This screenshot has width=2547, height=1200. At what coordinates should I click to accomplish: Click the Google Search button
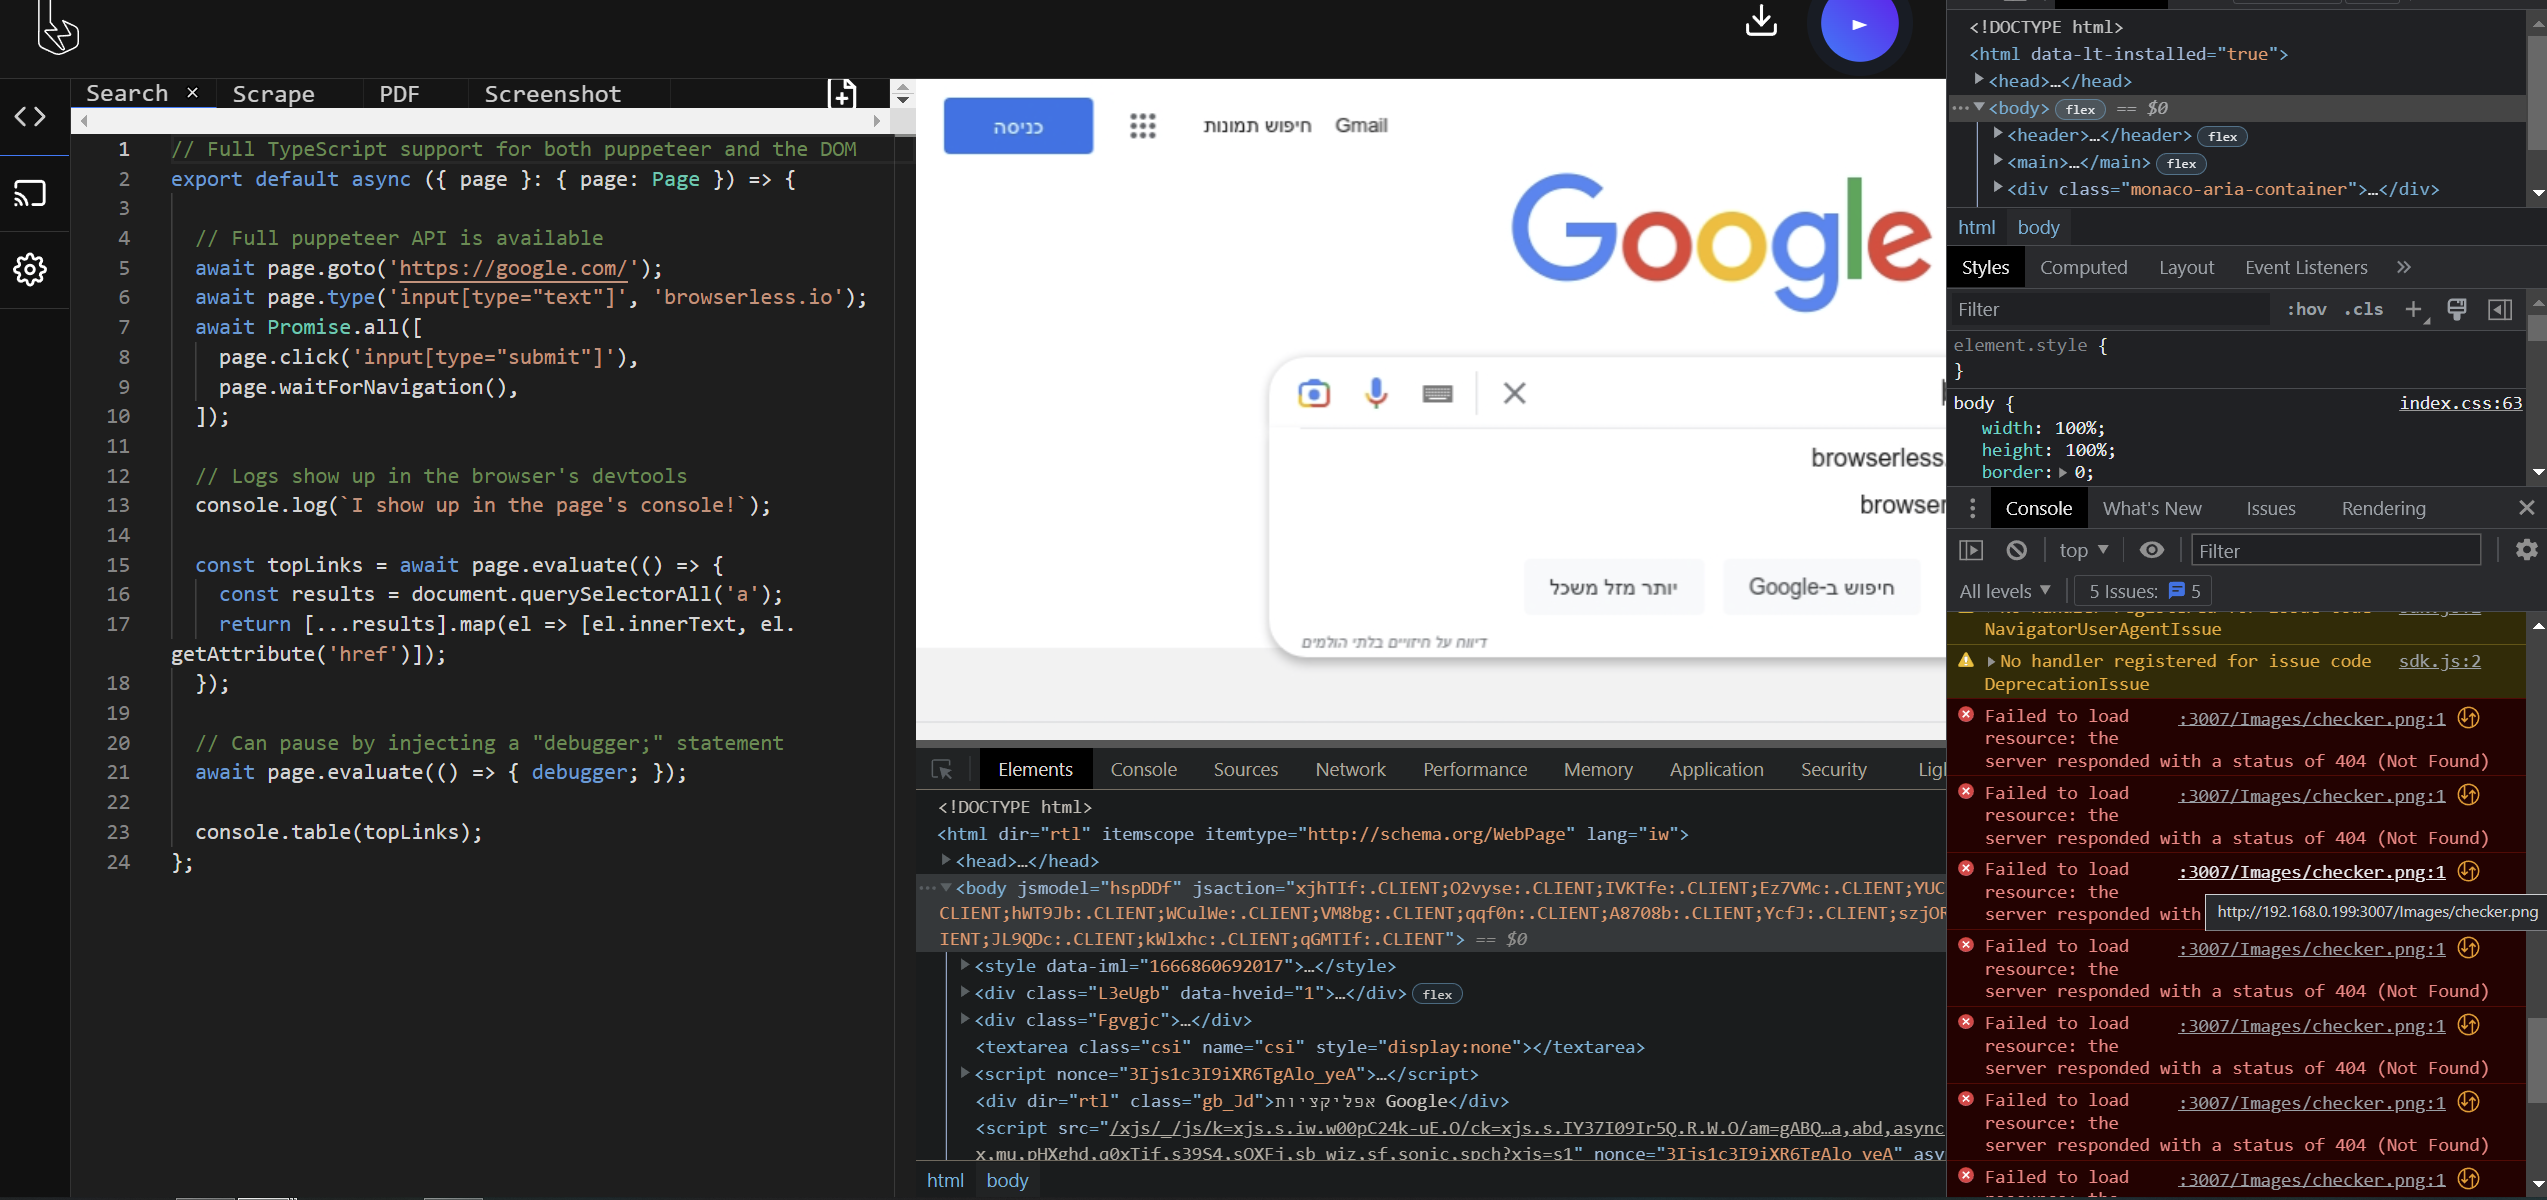coord(1821,587)
